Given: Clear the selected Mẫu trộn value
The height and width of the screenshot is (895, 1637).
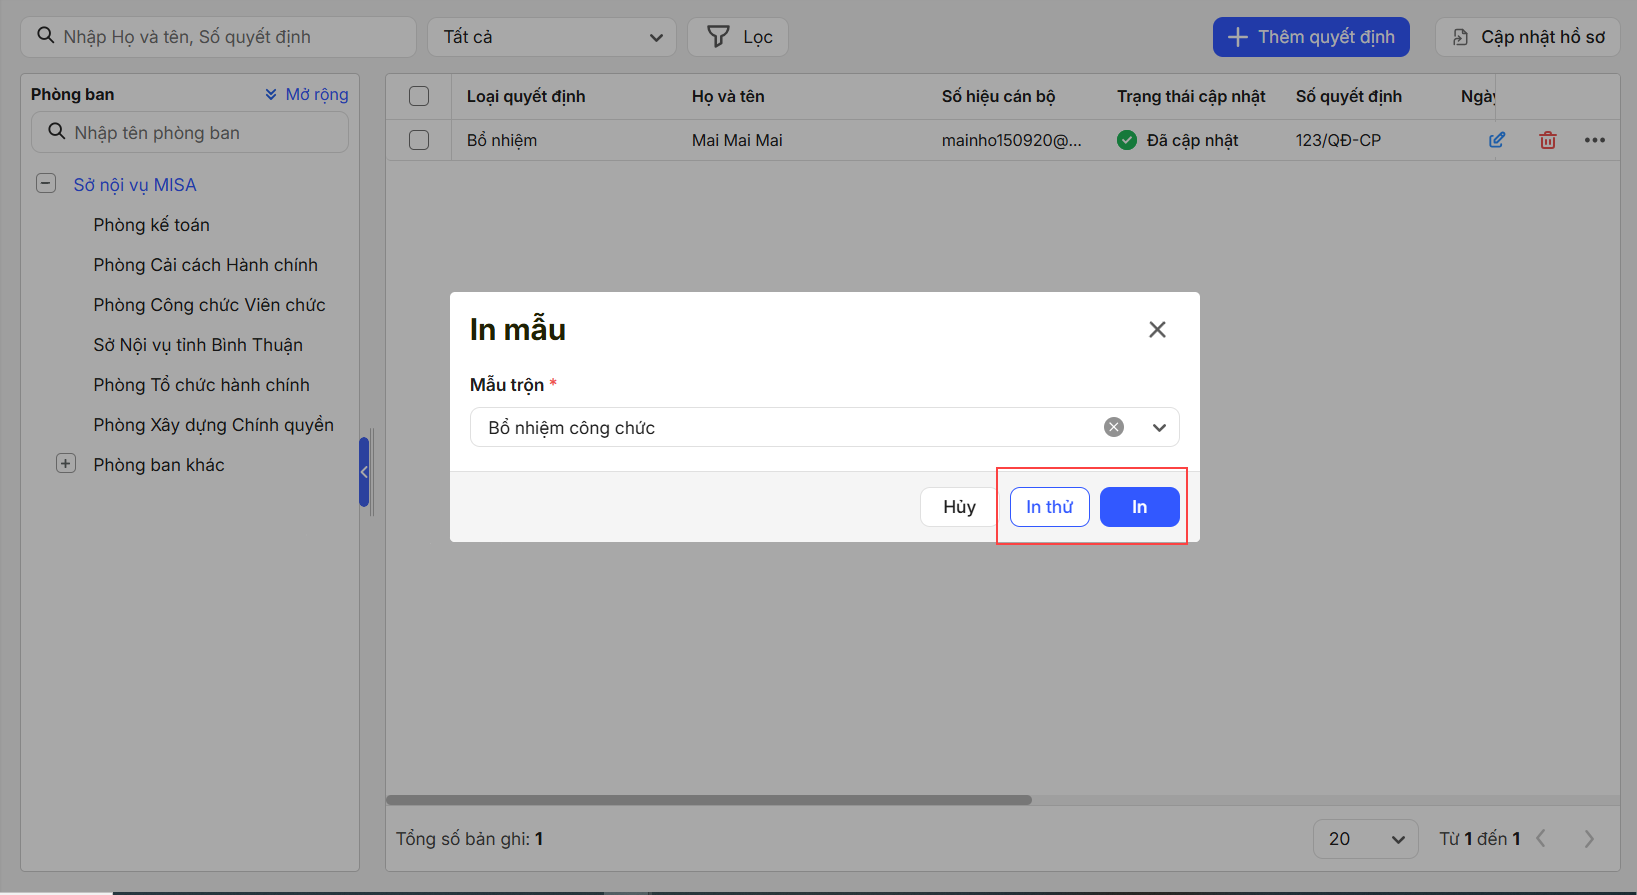Looking at the screenshot, I should [1113, 427].
